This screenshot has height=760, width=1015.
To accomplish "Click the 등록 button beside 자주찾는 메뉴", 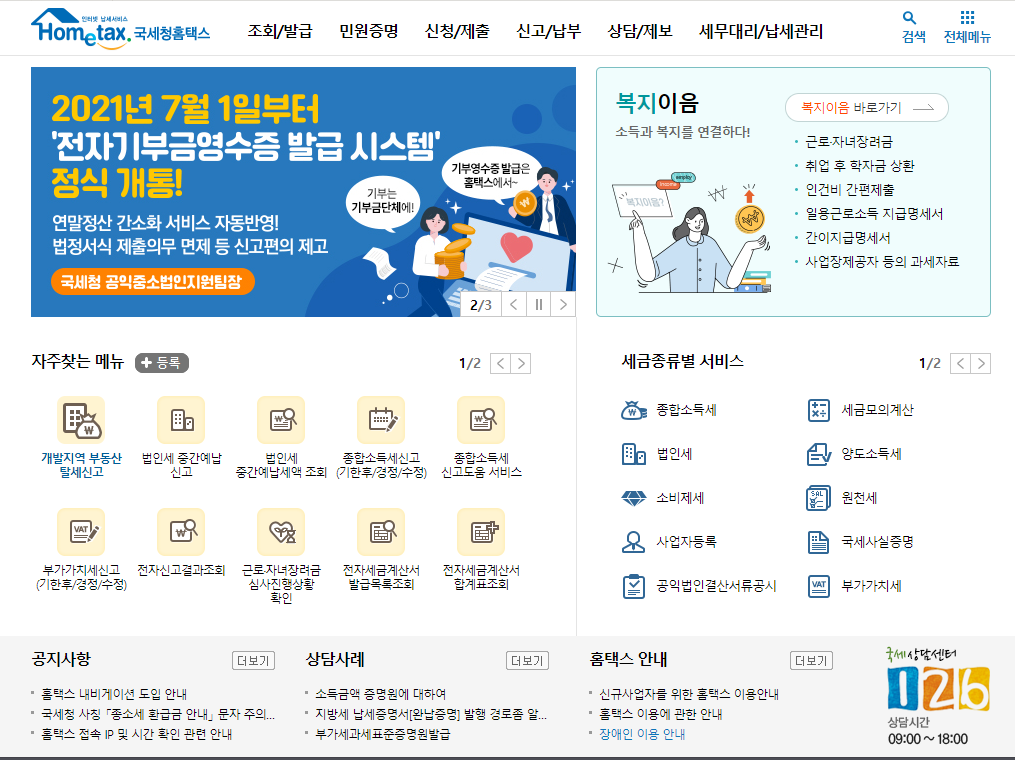I will 162,363.
